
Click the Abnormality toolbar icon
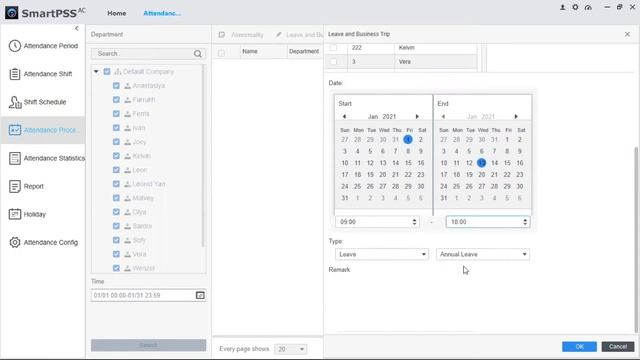[222, 35]
